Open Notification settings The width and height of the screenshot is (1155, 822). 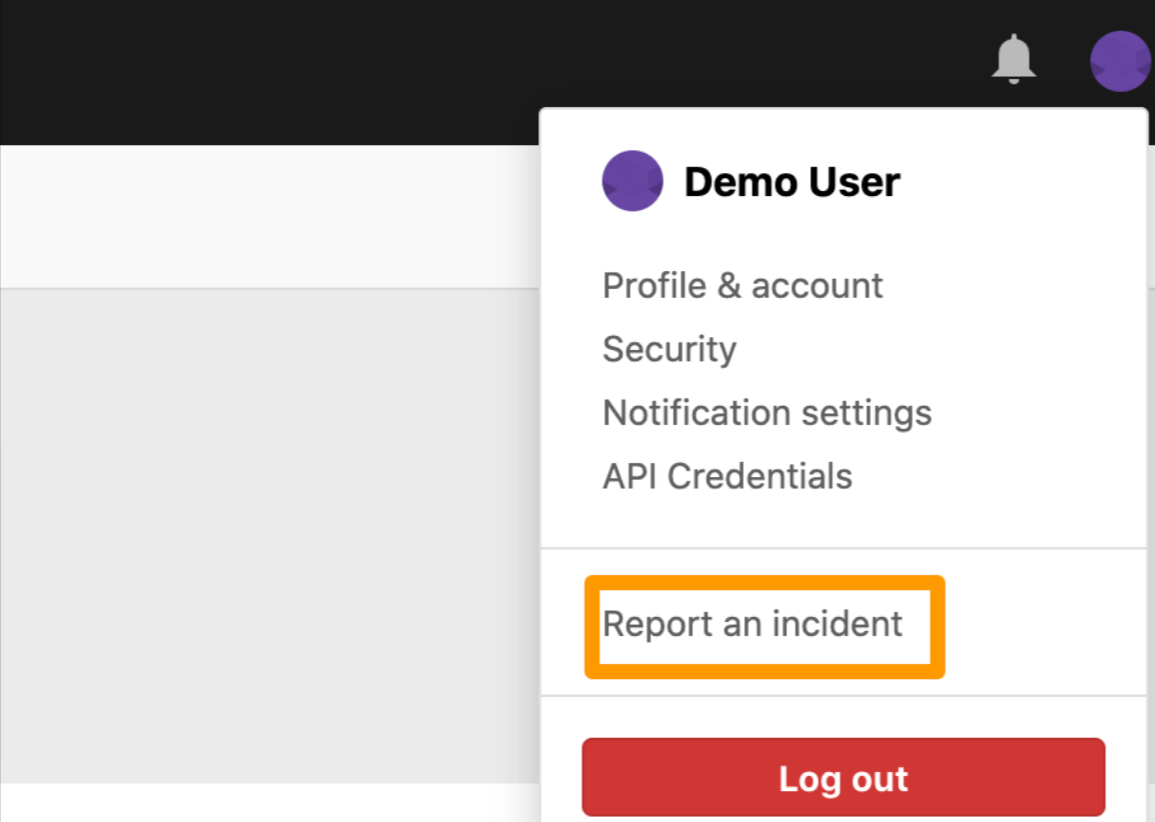pos(767,412)
